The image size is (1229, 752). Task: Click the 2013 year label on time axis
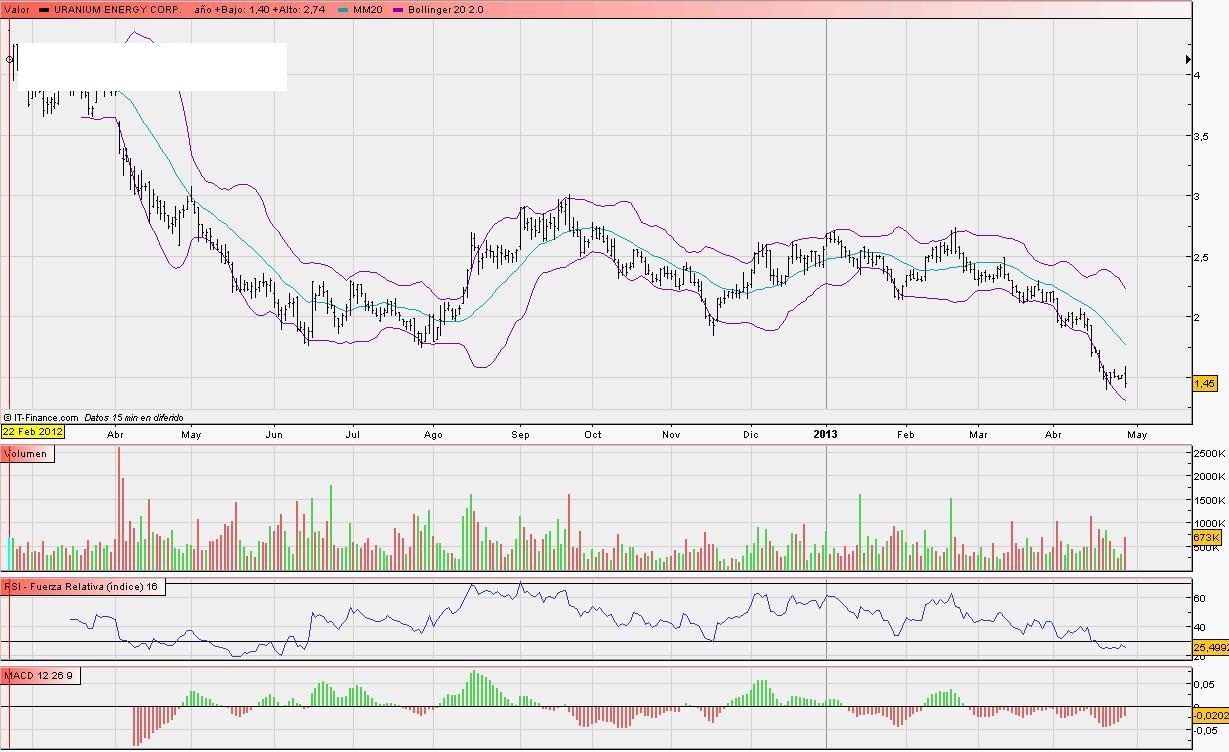coord(826,435)
